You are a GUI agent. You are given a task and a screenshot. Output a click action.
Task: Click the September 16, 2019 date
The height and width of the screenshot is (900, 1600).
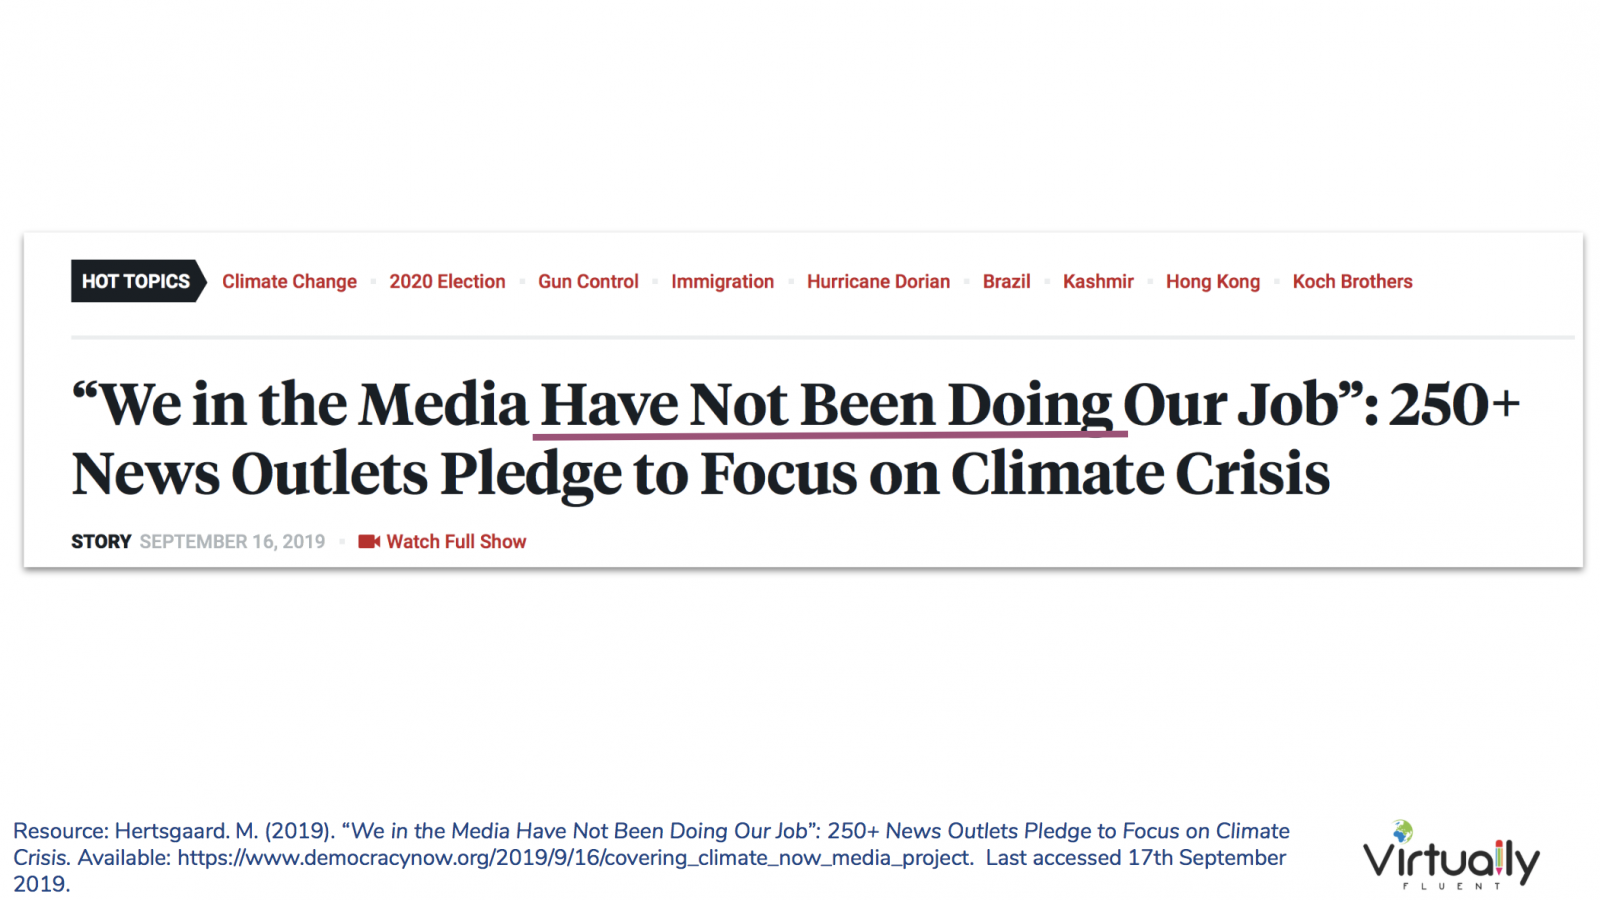pyautogui.click(x=232, y=541)
